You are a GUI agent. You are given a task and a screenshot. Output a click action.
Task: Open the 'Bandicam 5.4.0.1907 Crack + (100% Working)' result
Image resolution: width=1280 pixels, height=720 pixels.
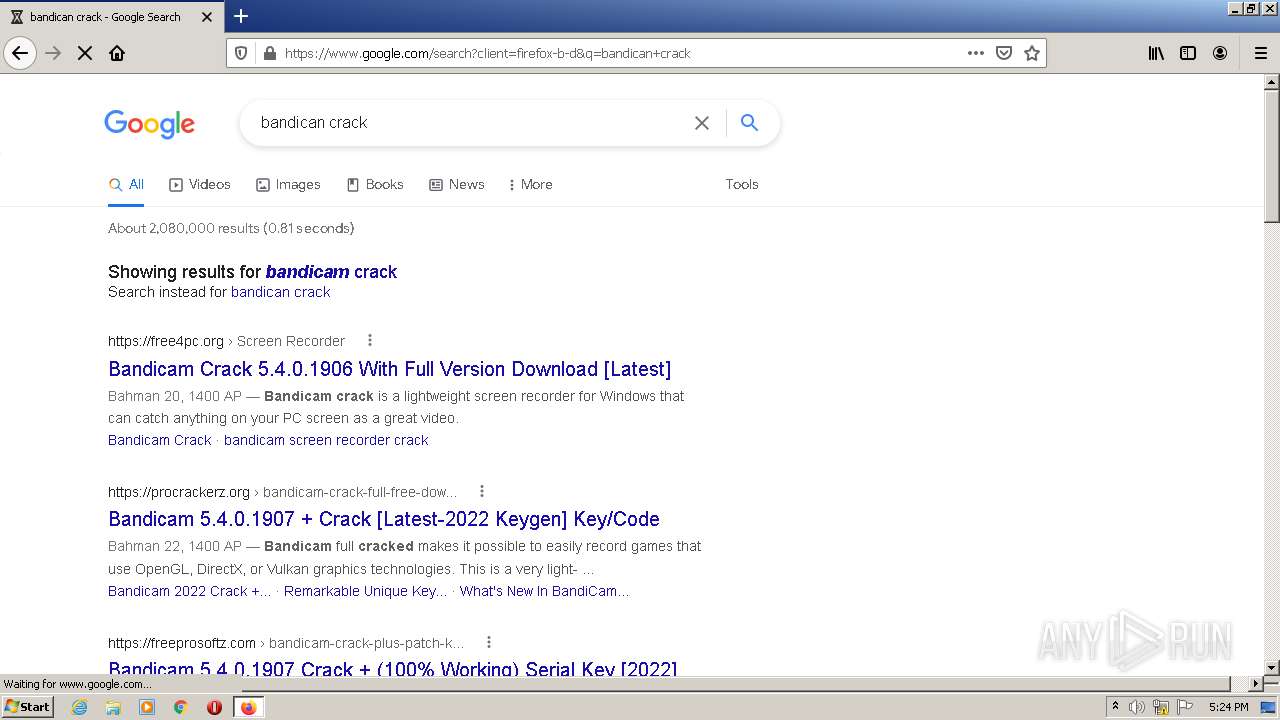coord(393,668)
